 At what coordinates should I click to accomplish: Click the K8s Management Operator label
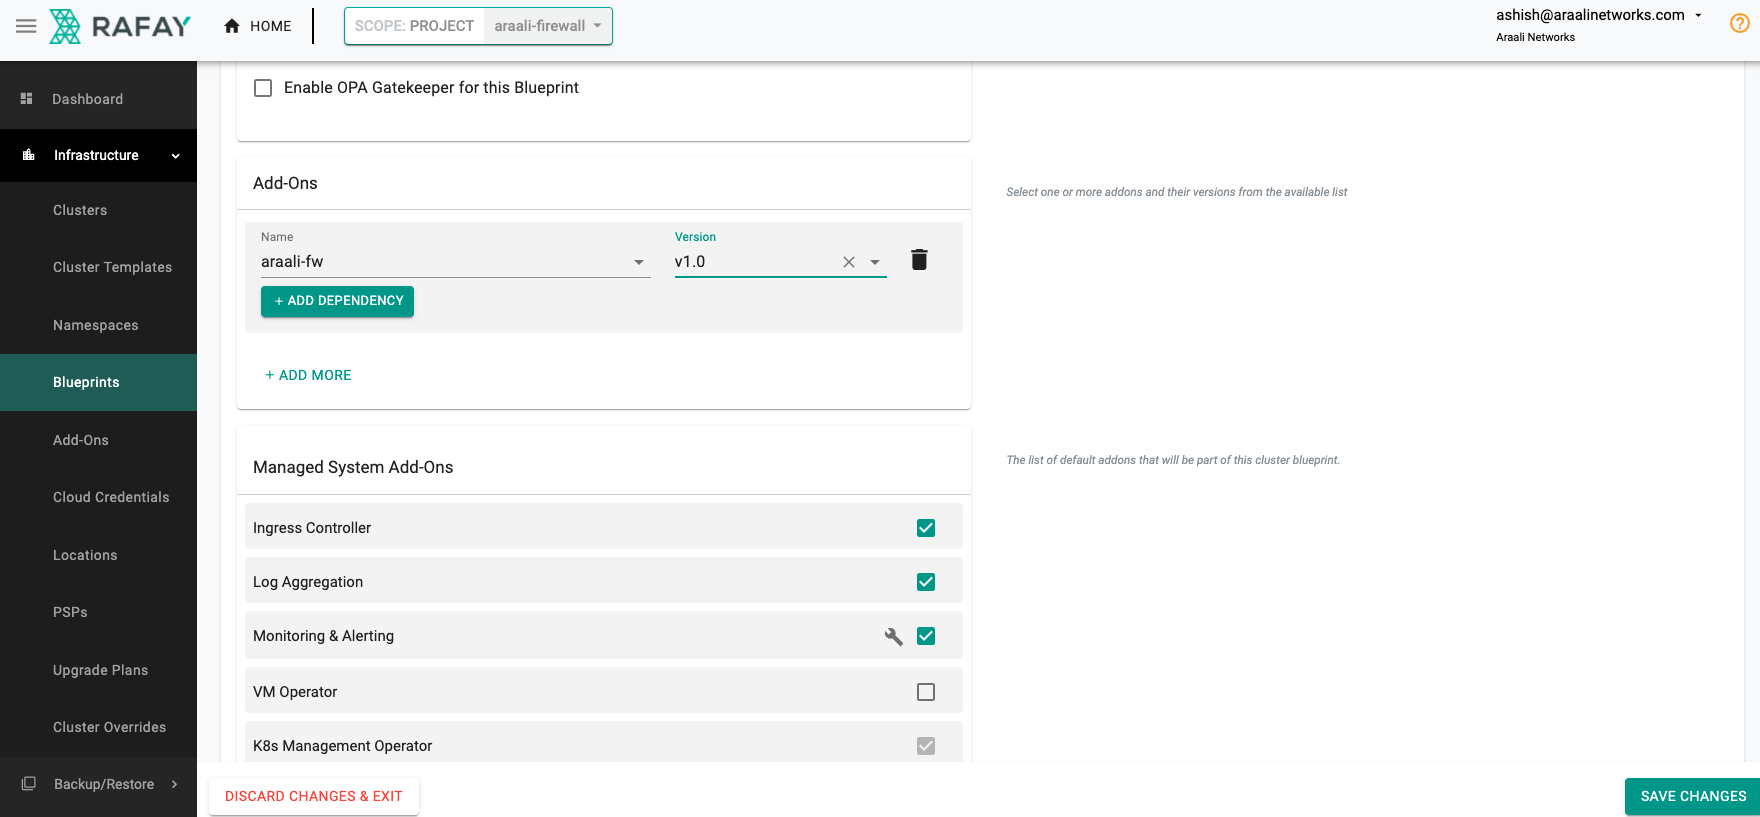pos(342,746)
